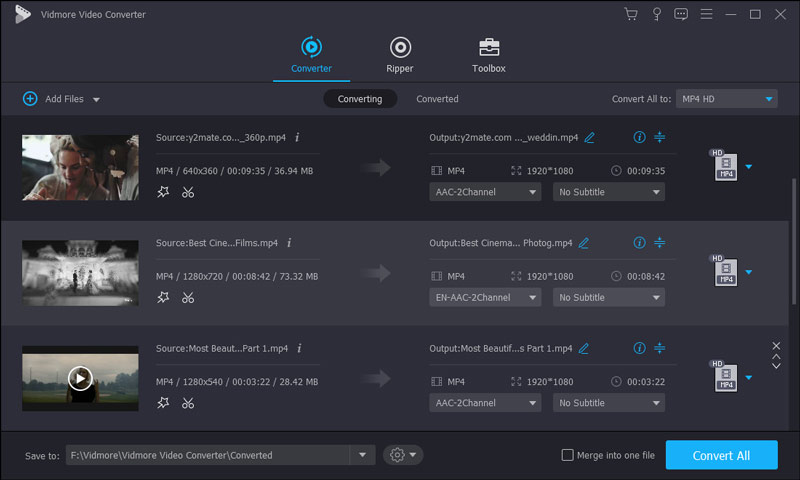The image size is (800, 480).
Task: Open the EN-AAC-2Channel audio track dropdown
Action: [x=485, y=297]
